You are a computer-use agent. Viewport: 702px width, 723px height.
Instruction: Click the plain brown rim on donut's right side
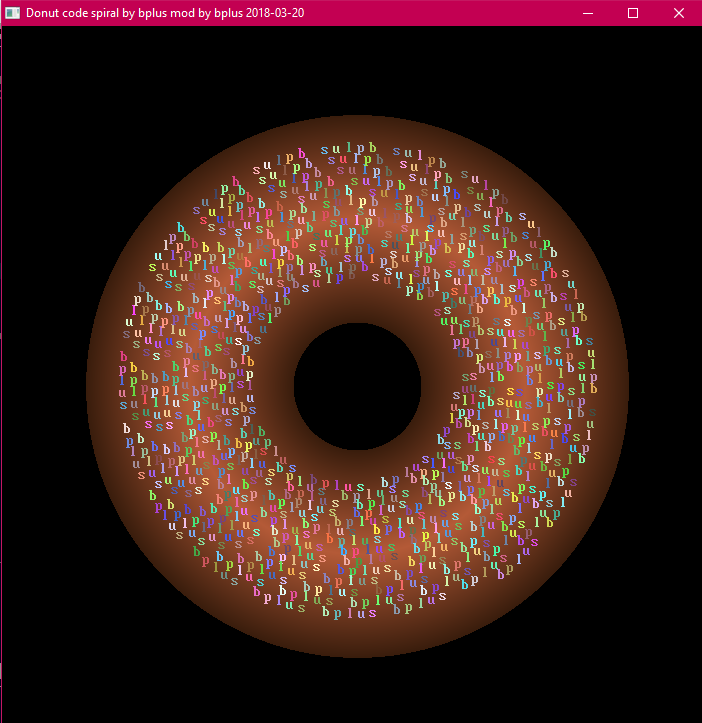(612, 386)
